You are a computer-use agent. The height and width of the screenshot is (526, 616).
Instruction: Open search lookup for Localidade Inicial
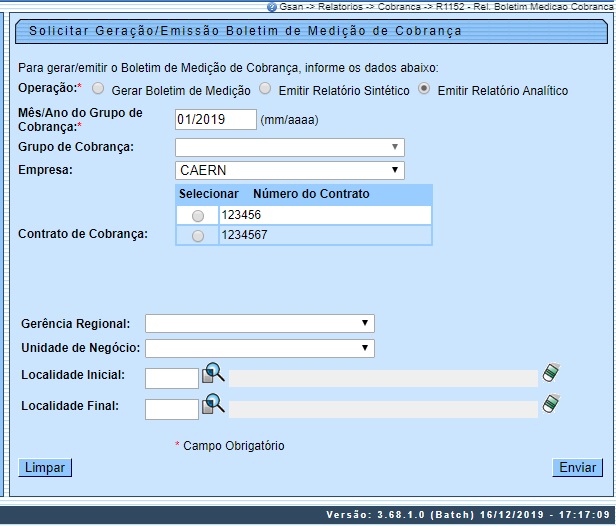(x=214, y=374)
